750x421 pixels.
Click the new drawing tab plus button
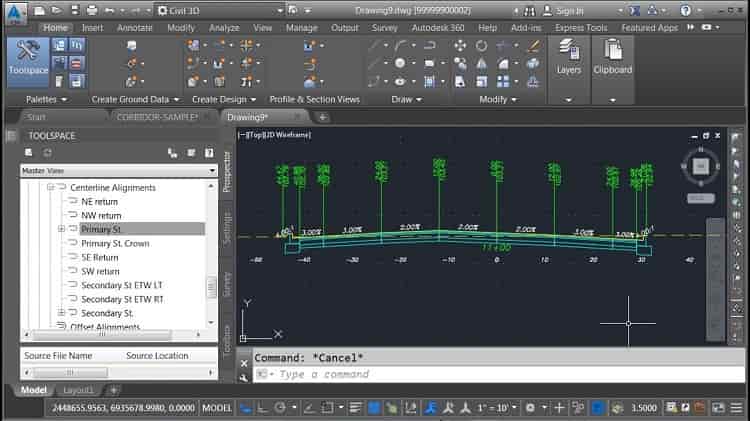pos(323,117)
